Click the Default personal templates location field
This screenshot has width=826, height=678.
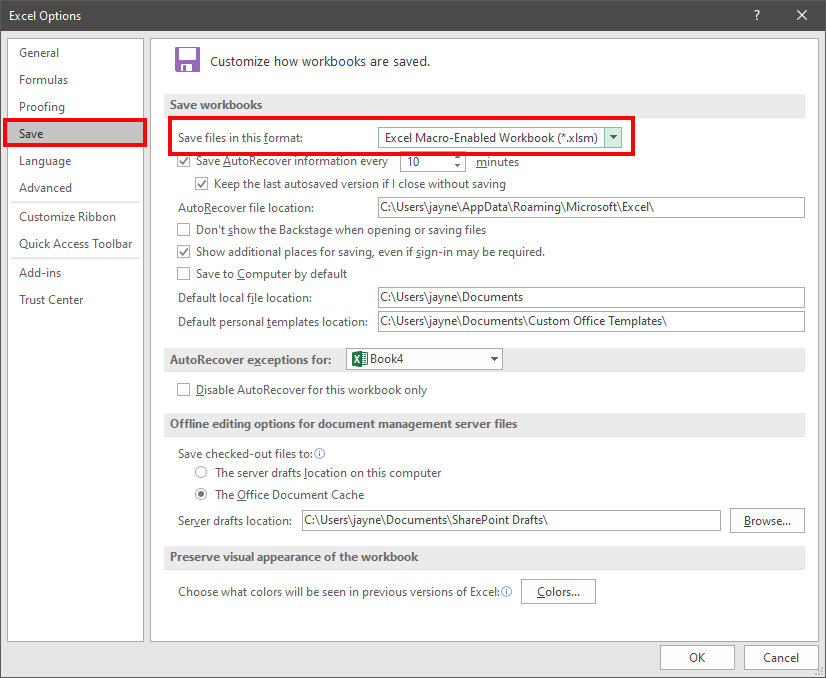[x=591, y=321]
